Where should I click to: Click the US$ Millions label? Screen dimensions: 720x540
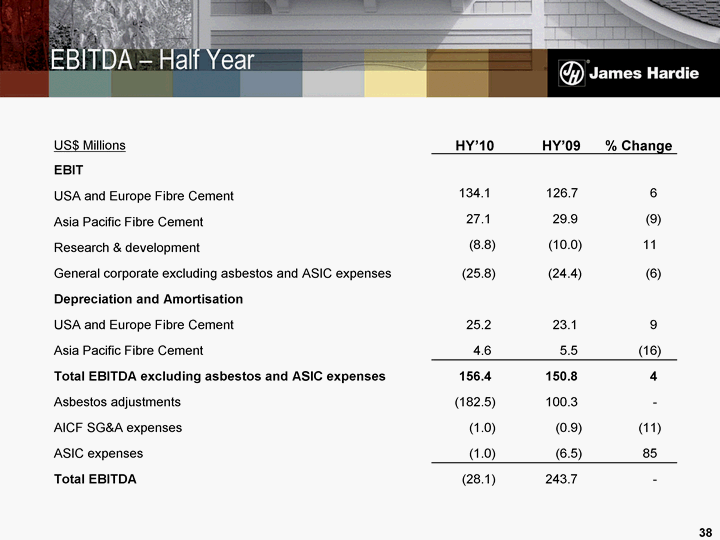[x=89, y=145]
